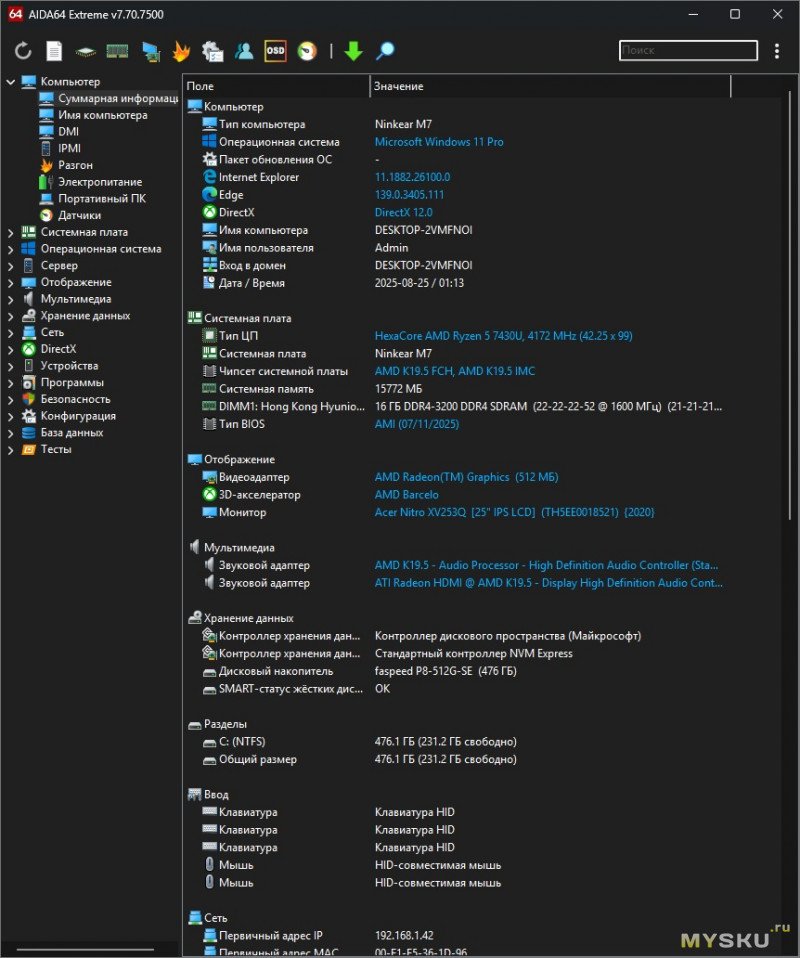The image size is (800, 958).
Task: Open the Acer Nitro XV253Q monitor link
Action: (515, 512)
